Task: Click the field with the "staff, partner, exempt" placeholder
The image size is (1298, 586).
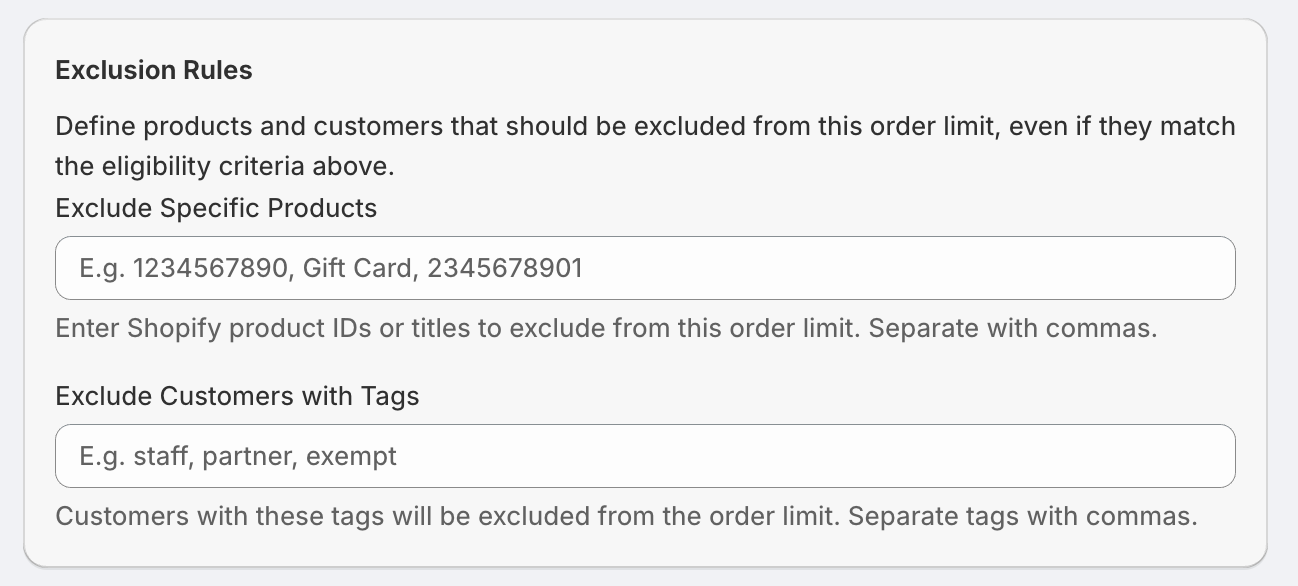Action: (x=645, y=456)
